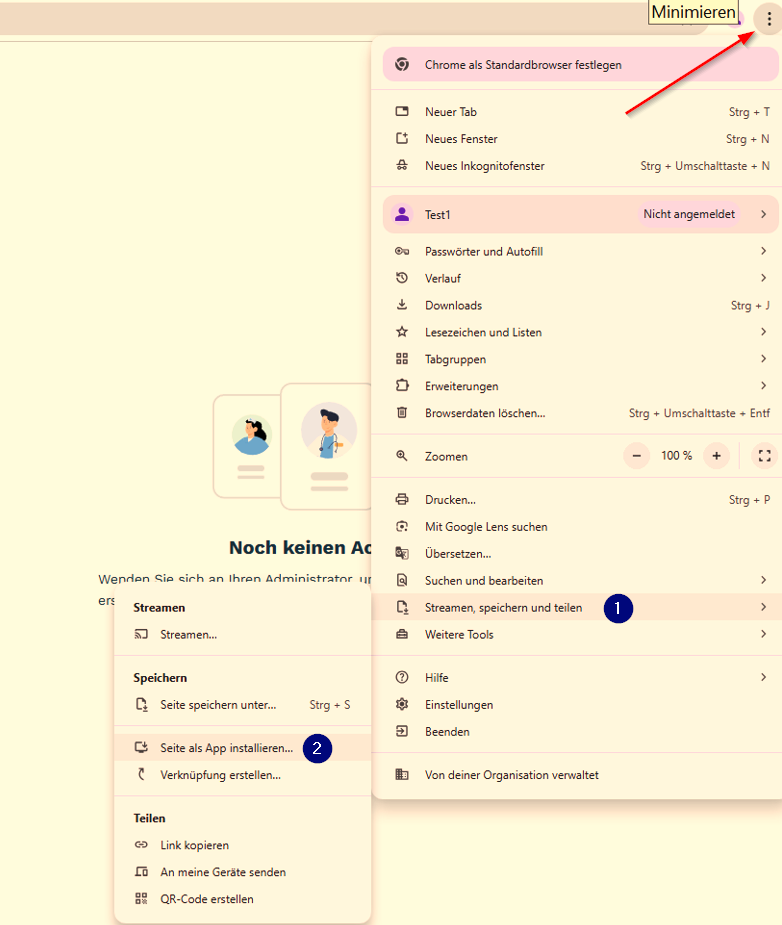Click the puzzle icon beside Erweiterungen
The image size is (782, 925).
[402, 386]
